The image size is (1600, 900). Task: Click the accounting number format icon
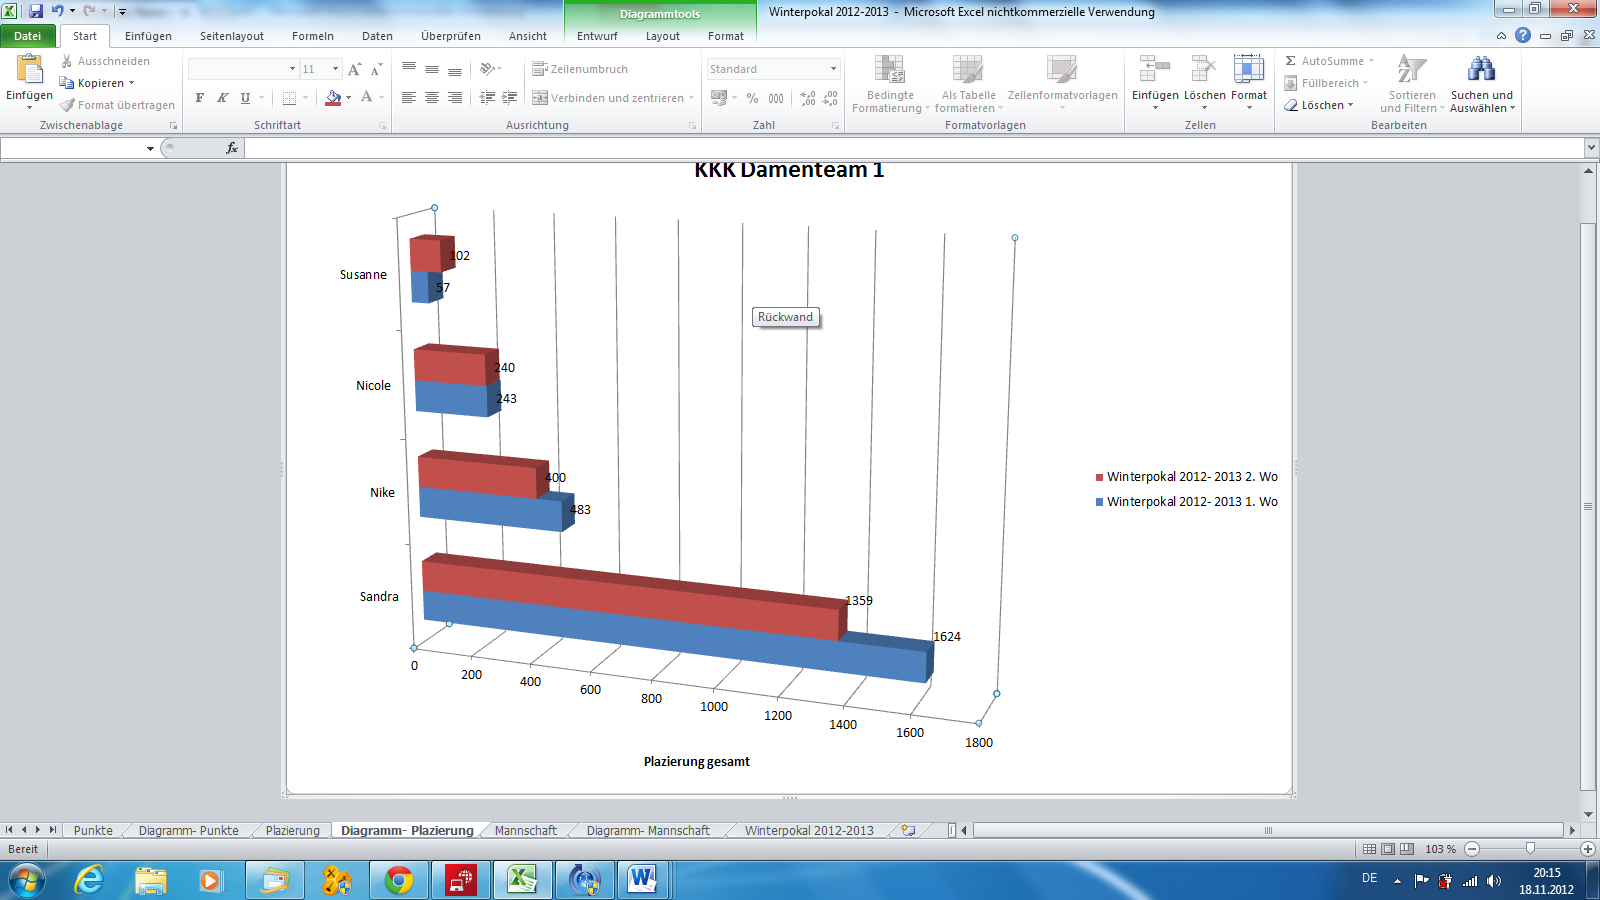pyautogui.click(x=719, y=98)
